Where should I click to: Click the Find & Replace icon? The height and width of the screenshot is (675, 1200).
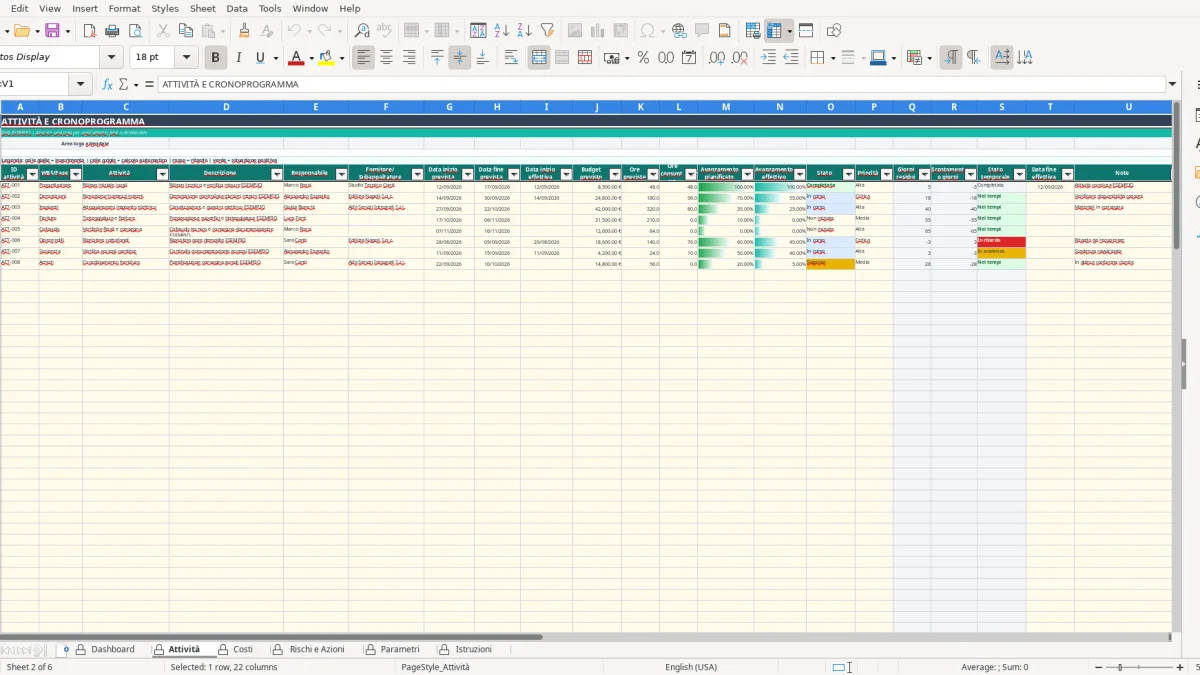point(362,31)
